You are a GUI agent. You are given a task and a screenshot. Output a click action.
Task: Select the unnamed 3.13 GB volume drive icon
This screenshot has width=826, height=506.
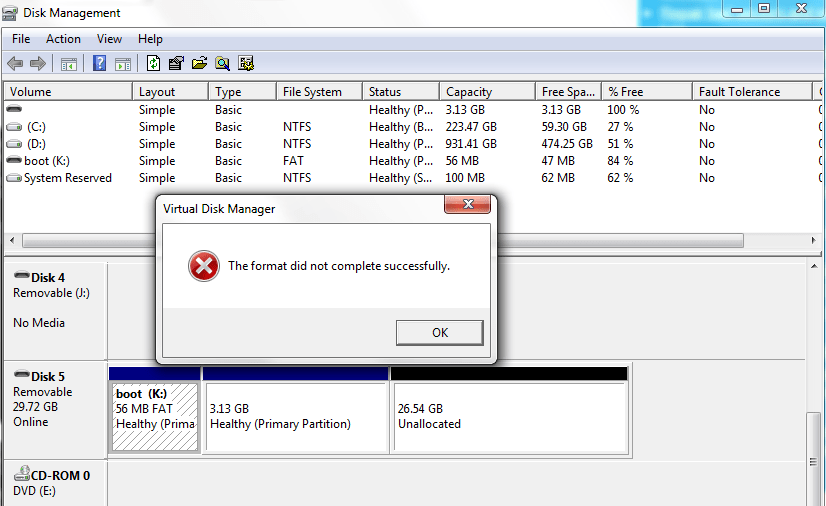(14, 109)
